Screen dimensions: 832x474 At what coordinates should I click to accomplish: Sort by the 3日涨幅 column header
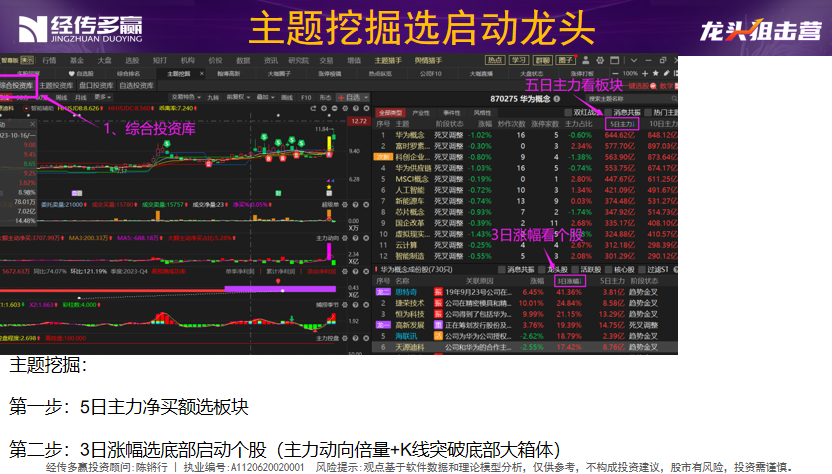(570, 281)
